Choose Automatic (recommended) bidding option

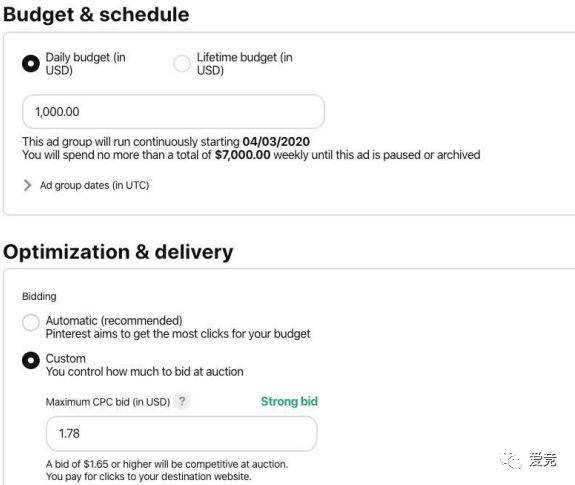[x=31, y=322]
